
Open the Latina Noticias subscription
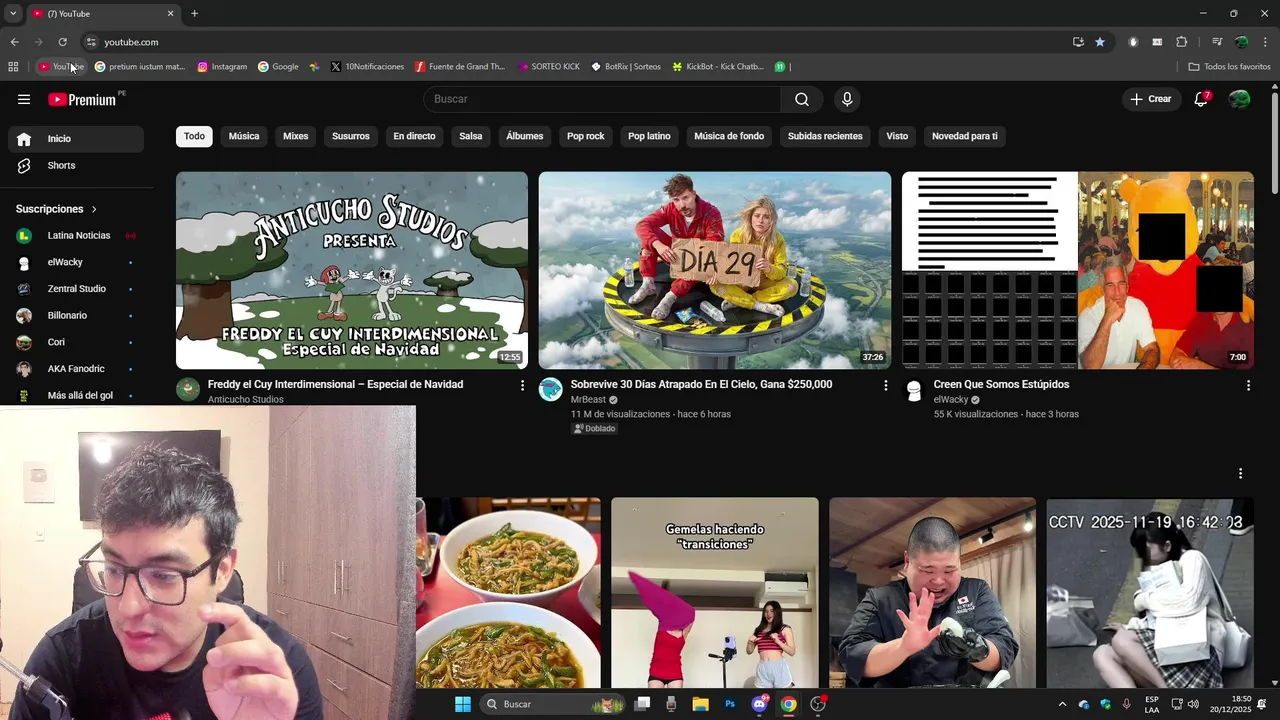tap(76, 236)
